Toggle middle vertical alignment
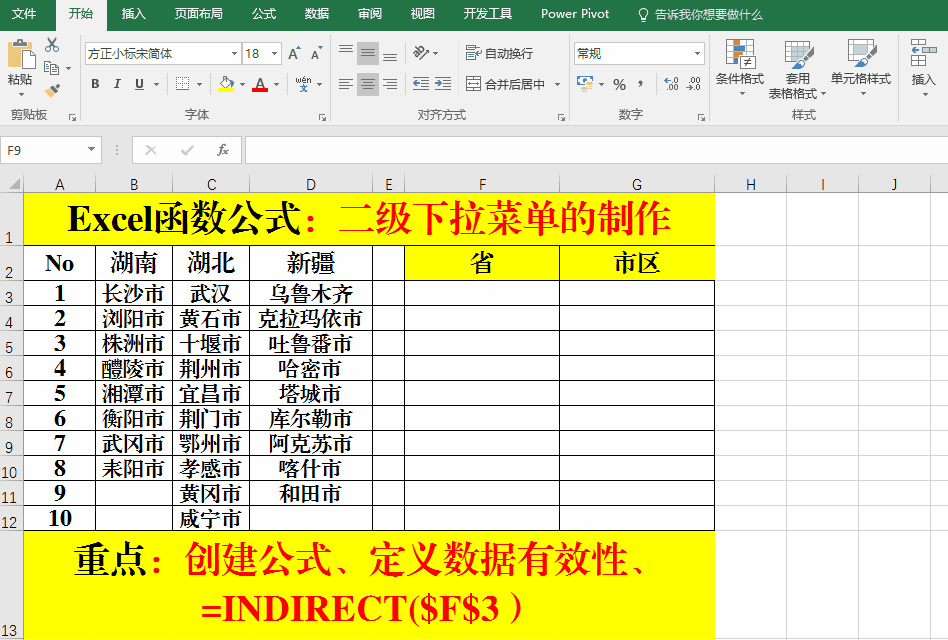 368,54
